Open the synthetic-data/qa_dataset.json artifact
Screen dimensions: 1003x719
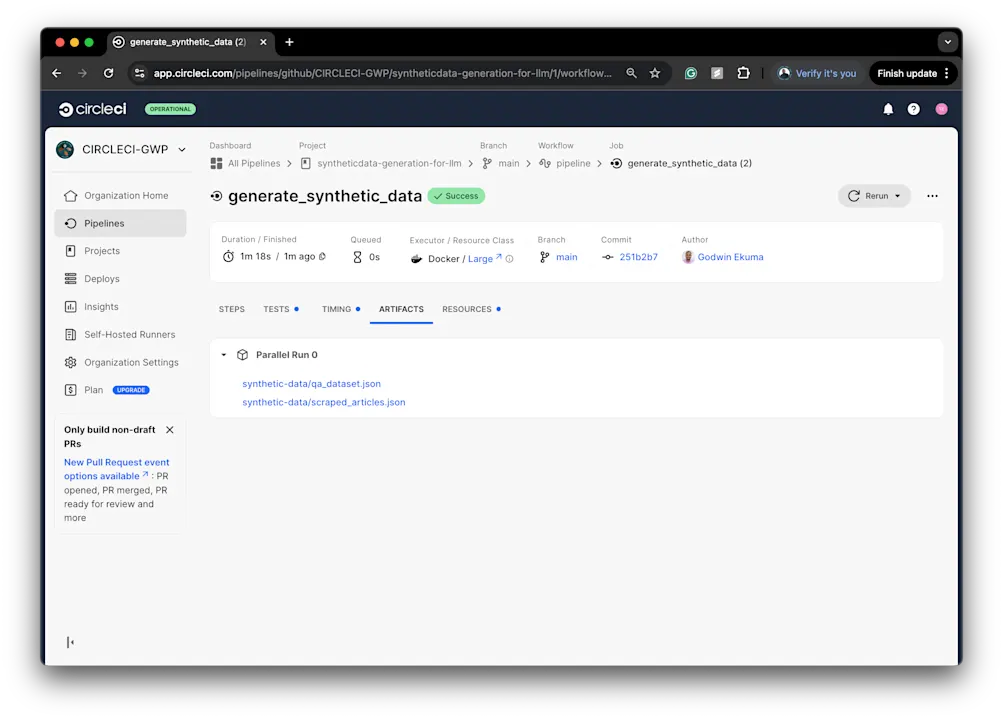[x=310, y=384]
